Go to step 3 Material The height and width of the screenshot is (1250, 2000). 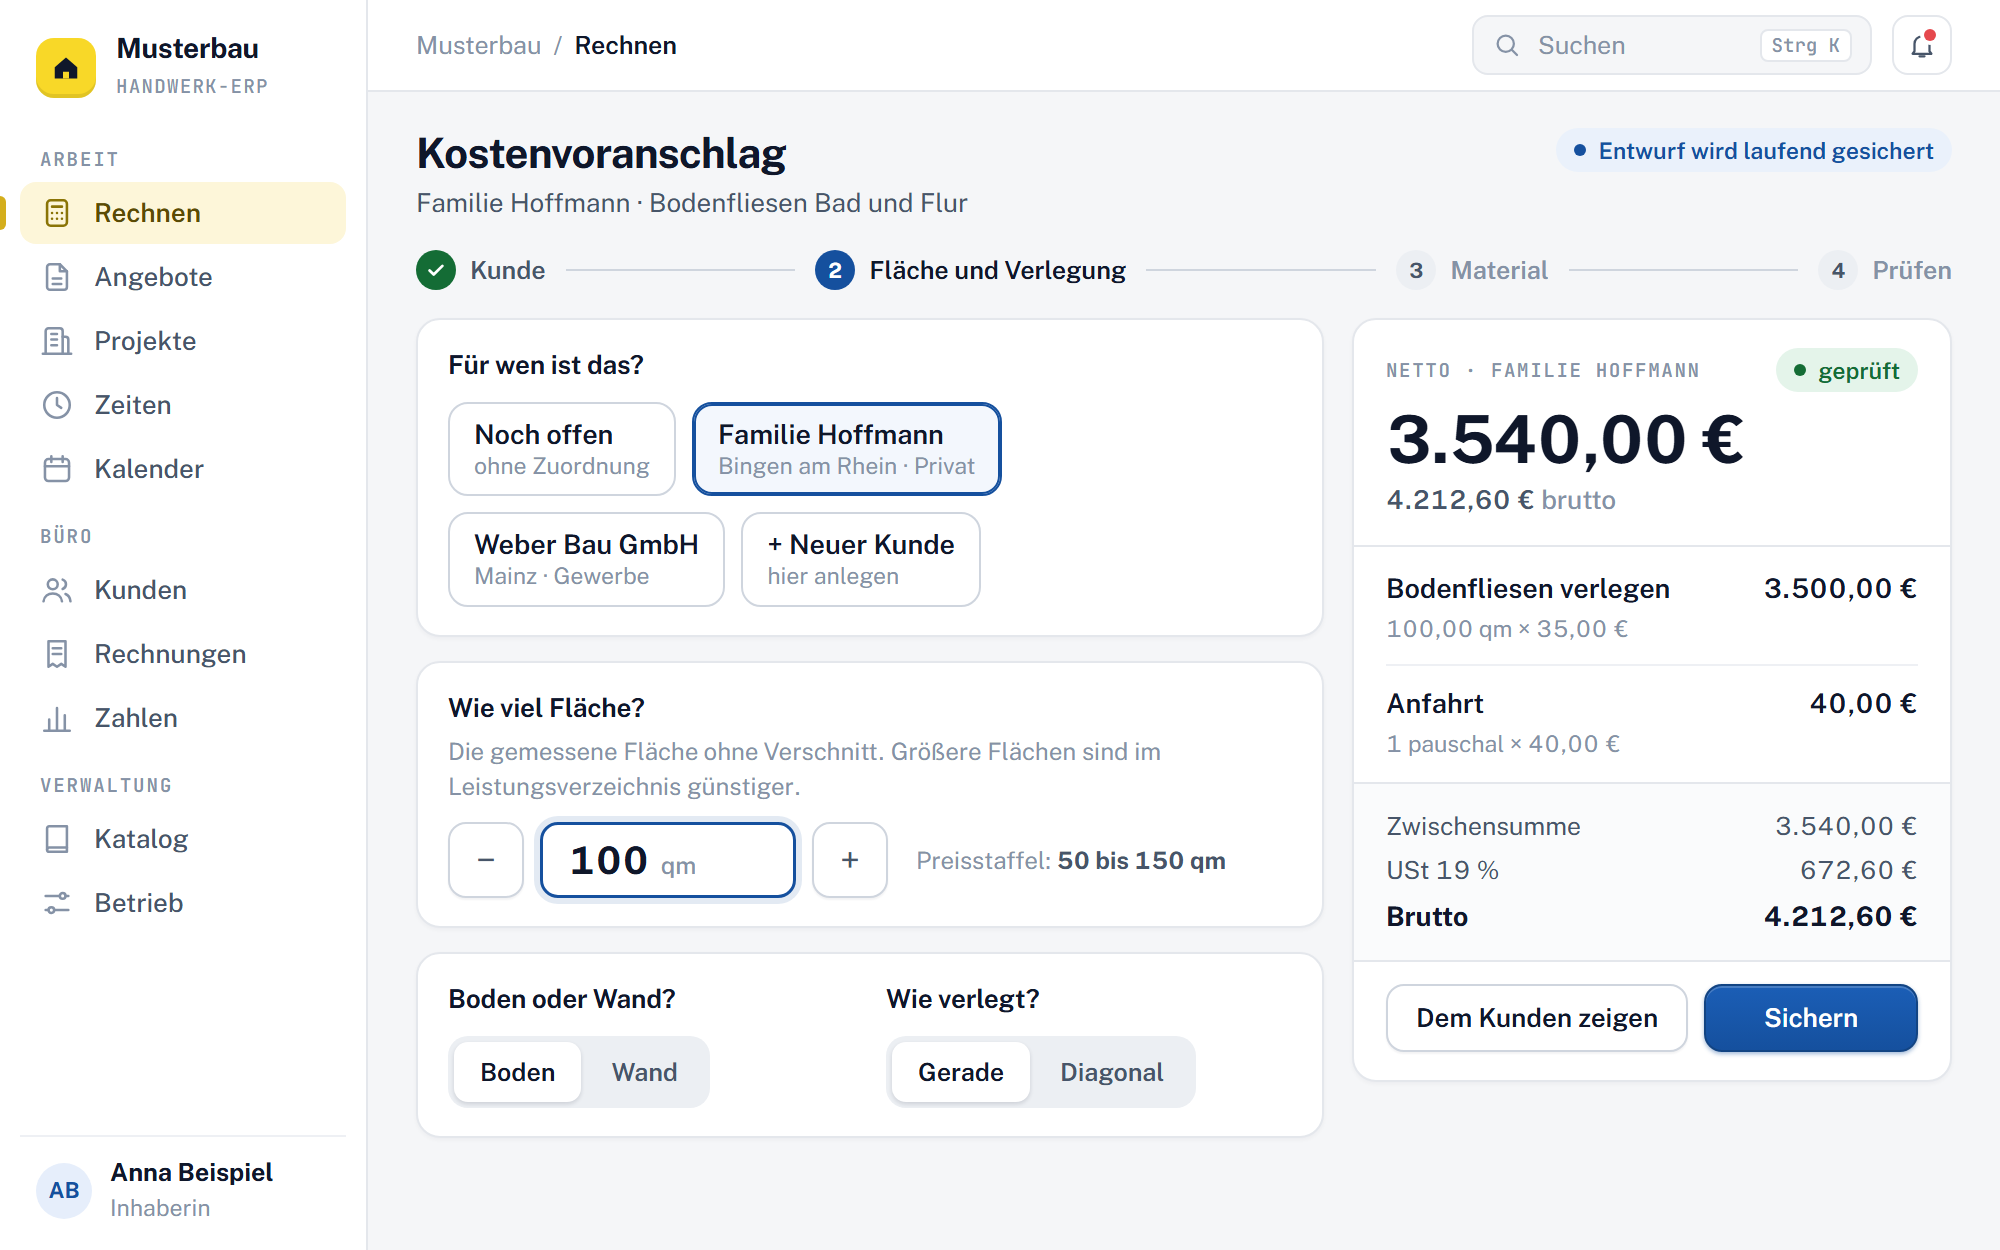1472,270
